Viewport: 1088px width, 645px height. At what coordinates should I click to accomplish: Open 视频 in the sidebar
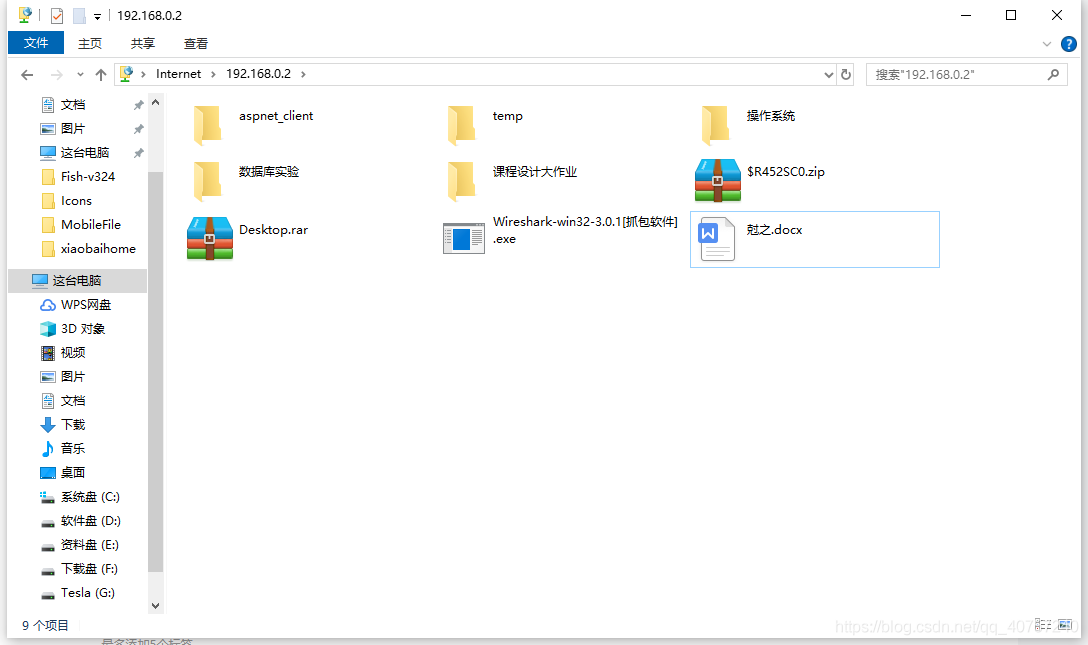pos(63,353)
